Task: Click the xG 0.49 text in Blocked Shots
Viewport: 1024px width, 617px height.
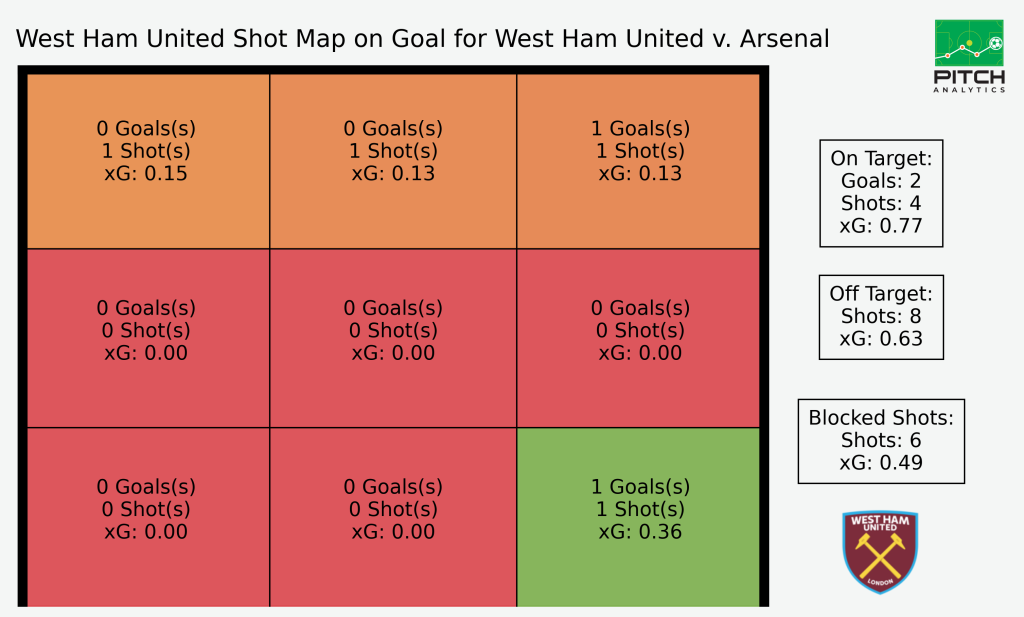Action: point(881,463)
